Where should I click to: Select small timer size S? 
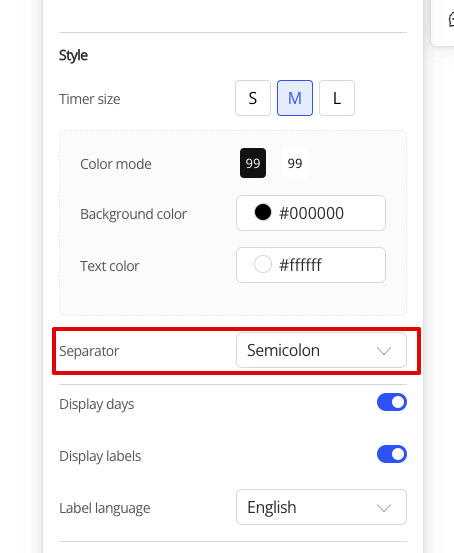coord(253,98)
